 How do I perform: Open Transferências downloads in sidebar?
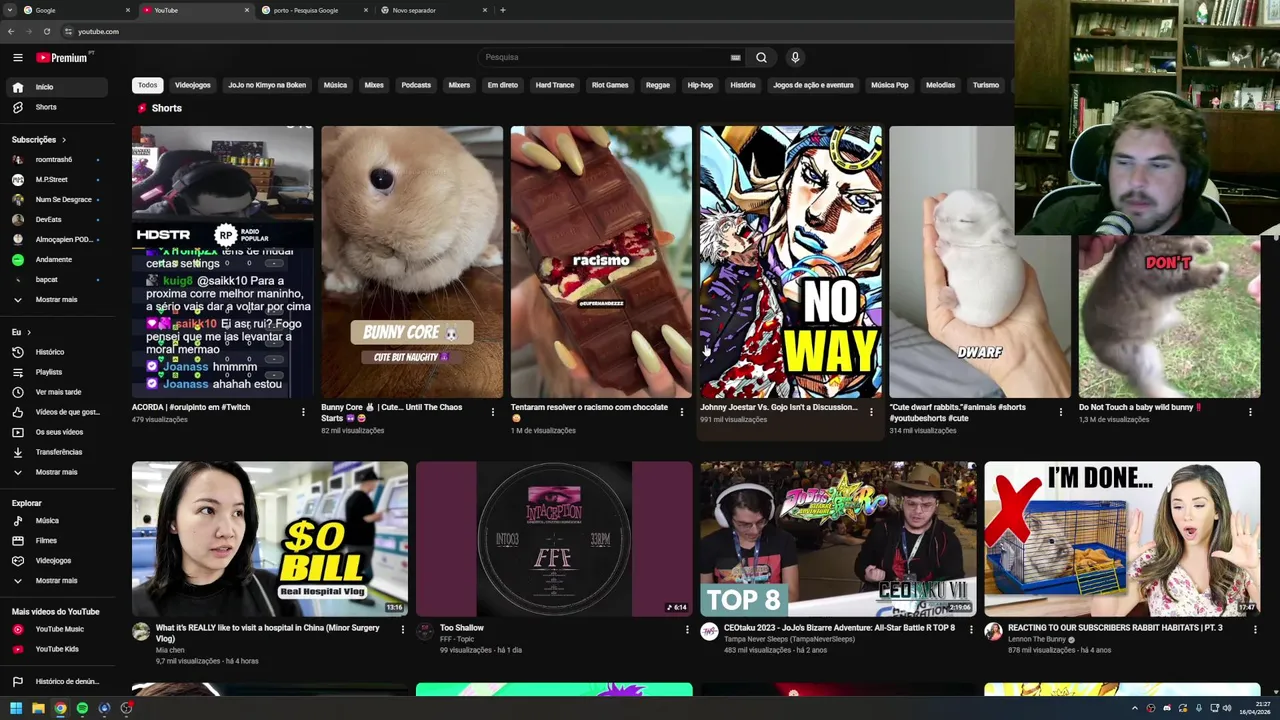[57, 452]
